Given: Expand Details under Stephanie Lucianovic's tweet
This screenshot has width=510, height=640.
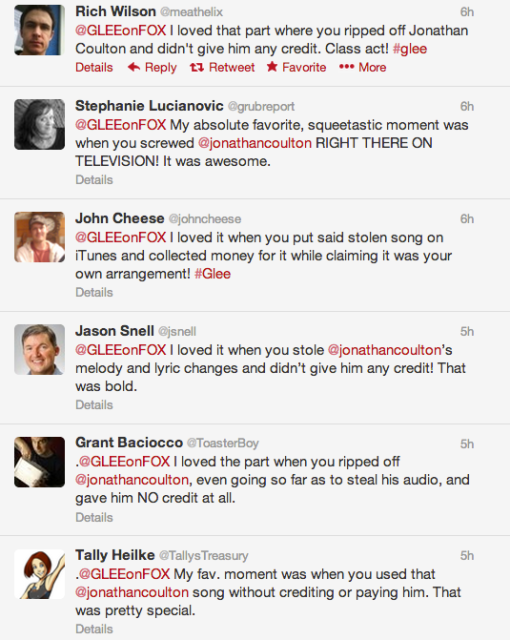Looking at the screenshot, I should (x=94, y=180).
